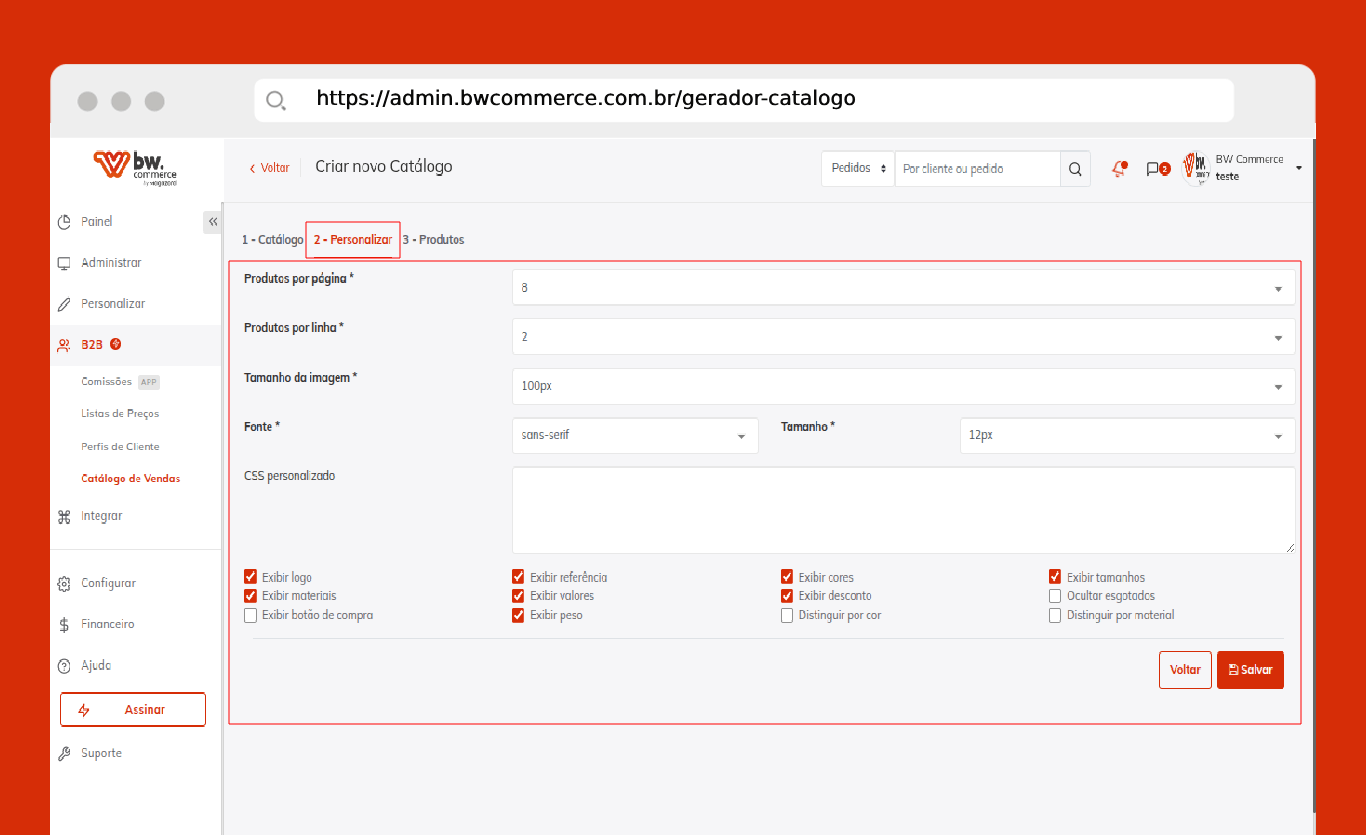Click the Voltar link in header
Screen dimensions: 1366x835
[x=269, y=168]
